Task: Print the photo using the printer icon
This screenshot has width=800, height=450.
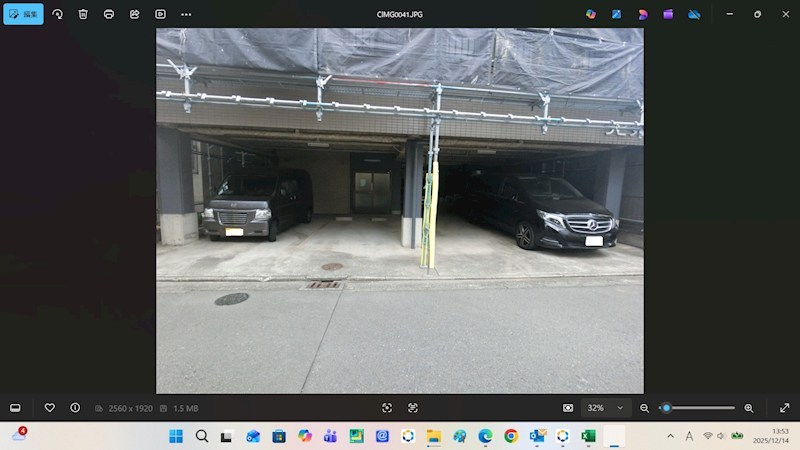Action: [109, 14]
